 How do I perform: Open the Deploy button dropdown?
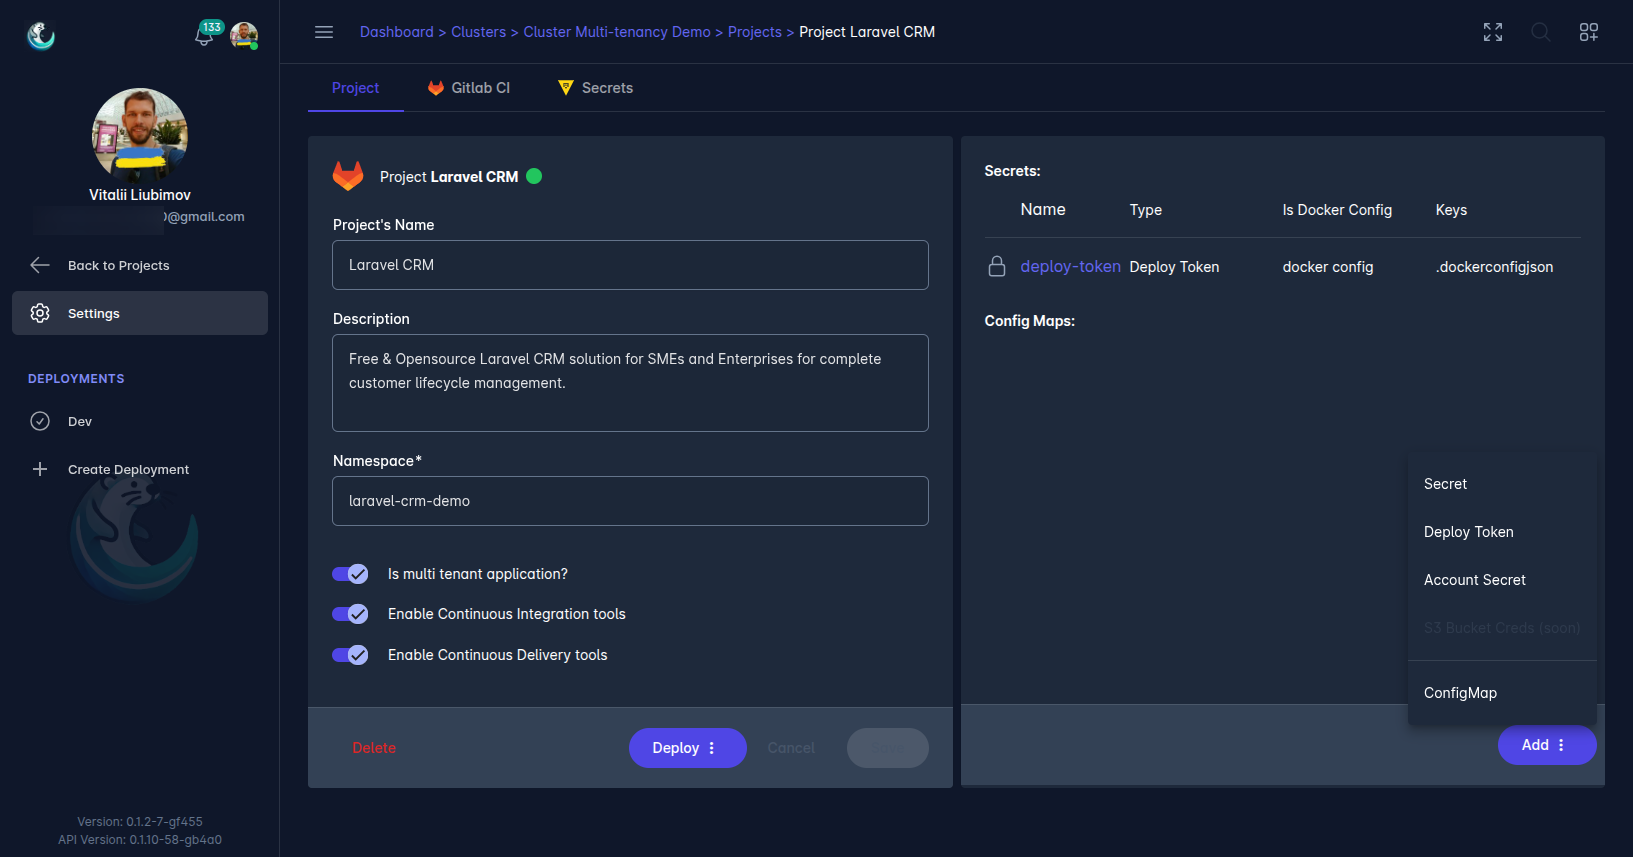pyautogui.click(x=688, y=748)
